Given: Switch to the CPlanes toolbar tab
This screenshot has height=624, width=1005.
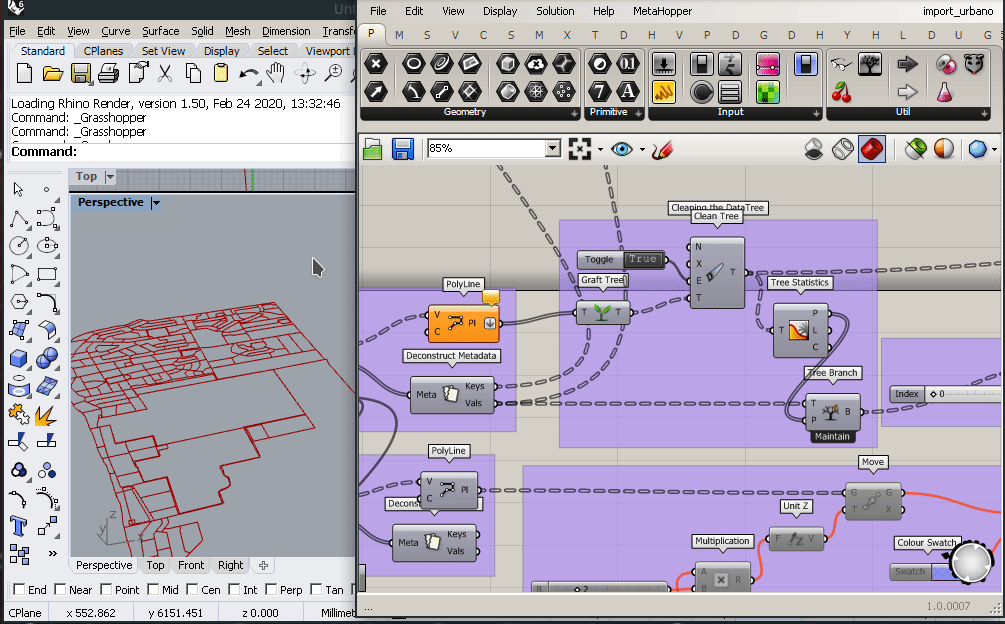Looking at the screenshot, I should tap(103, 51).
